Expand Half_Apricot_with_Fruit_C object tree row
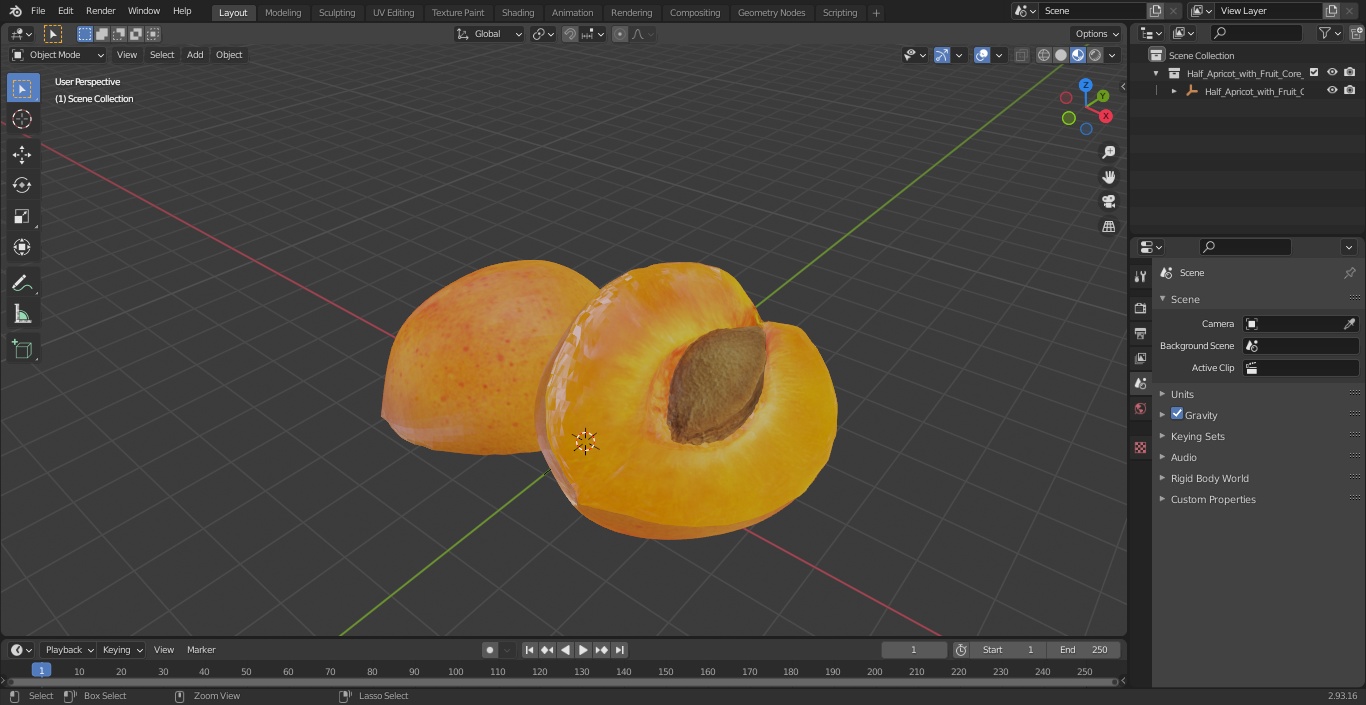1366x705 pixels. coord(1174,91)
